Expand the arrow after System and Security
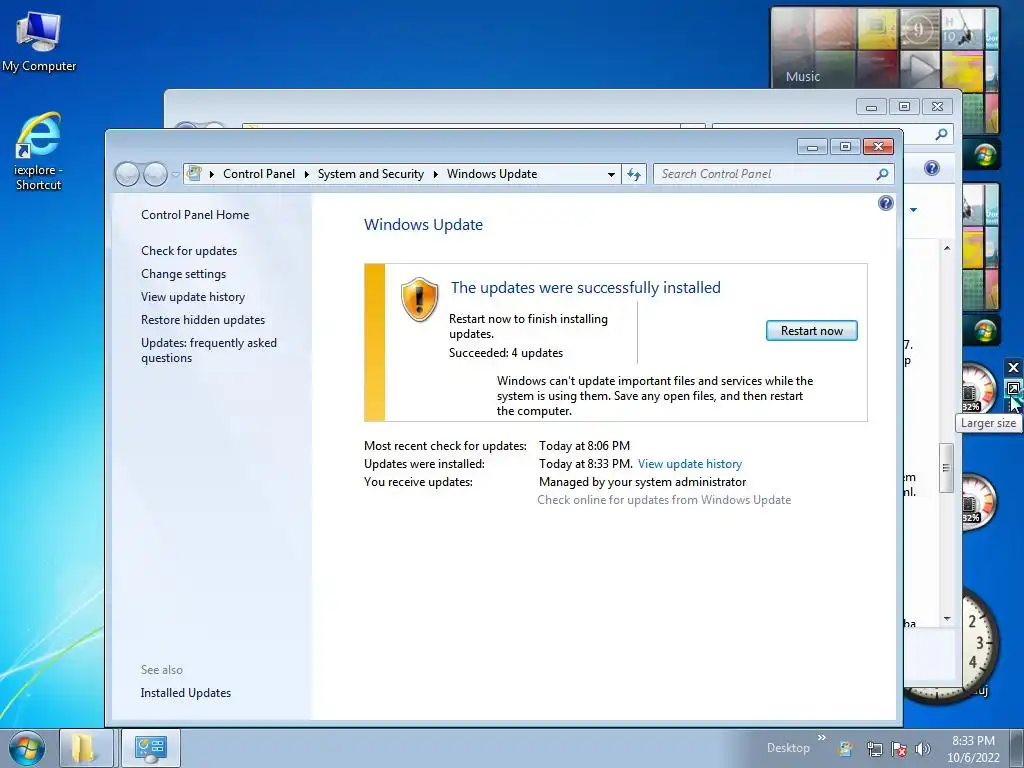1024x768 pixels. (x=436, y=174)
